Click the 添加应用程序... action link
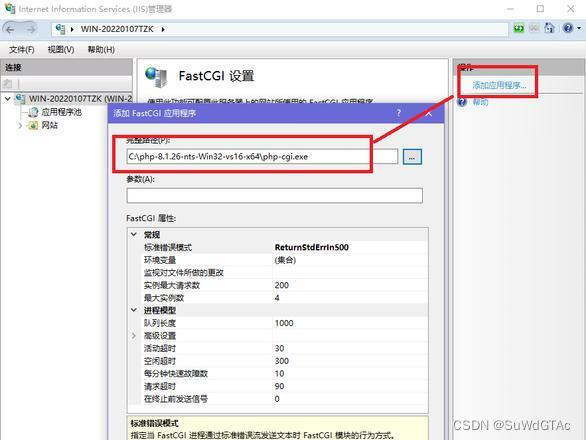 pos(499,85)
